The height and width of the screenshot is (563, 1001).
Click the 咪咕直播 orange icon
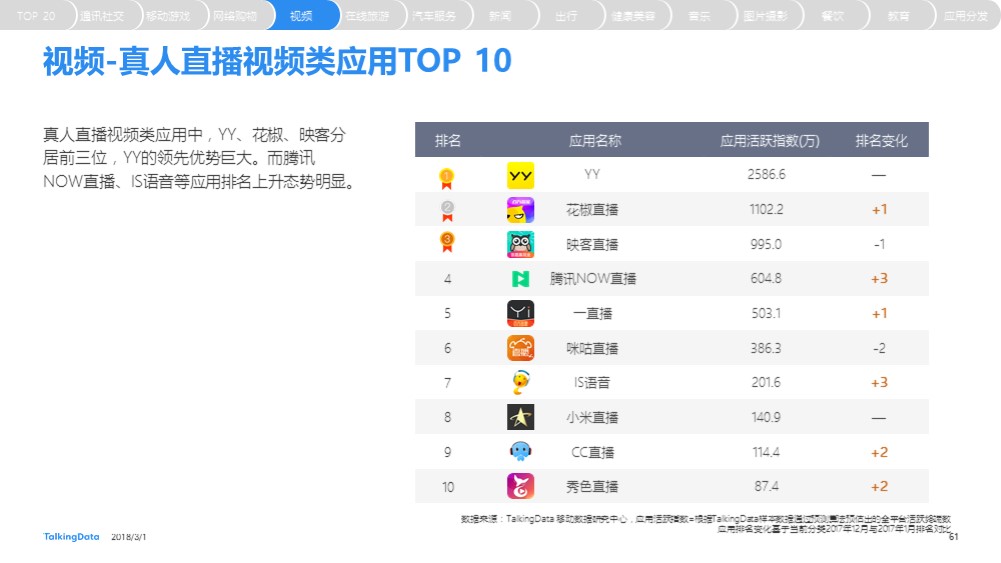[x=520, y=348]
